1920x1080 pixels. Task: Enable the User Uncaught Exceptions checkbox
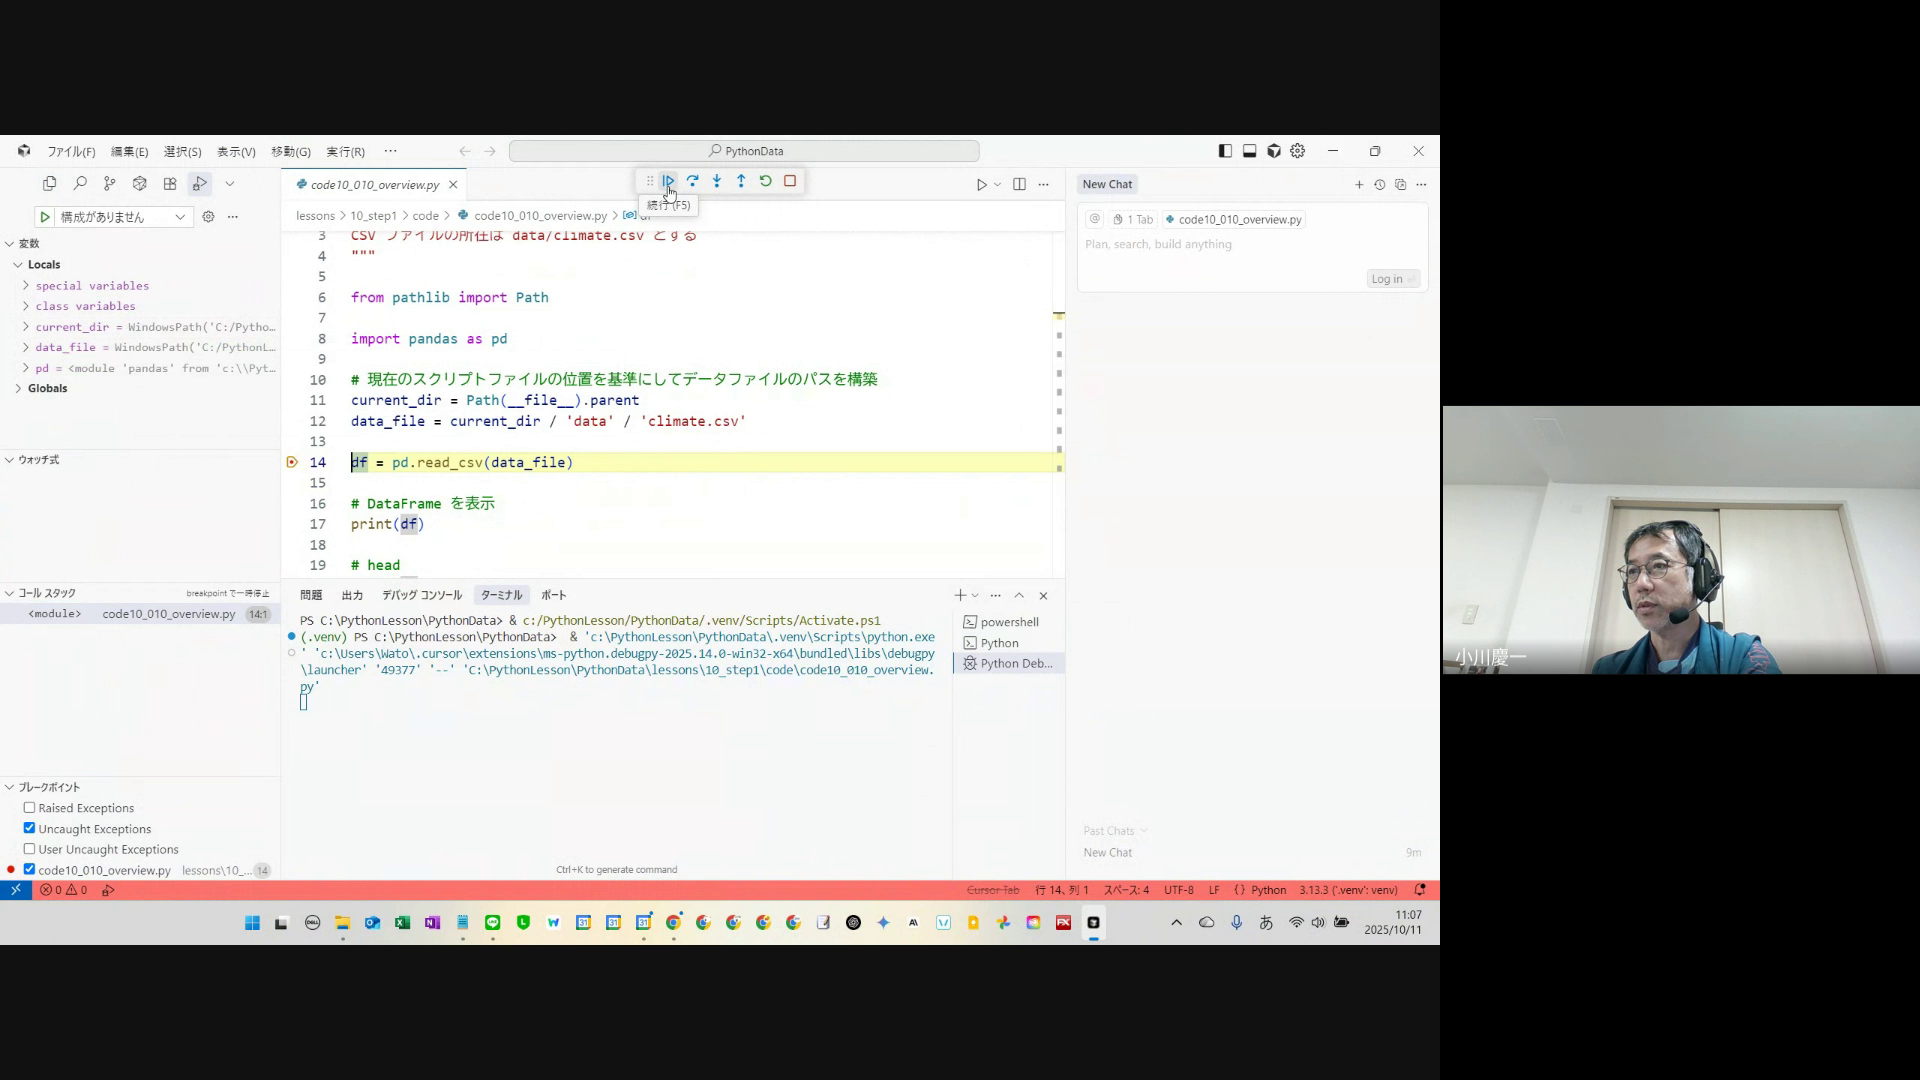coord(29,849)
